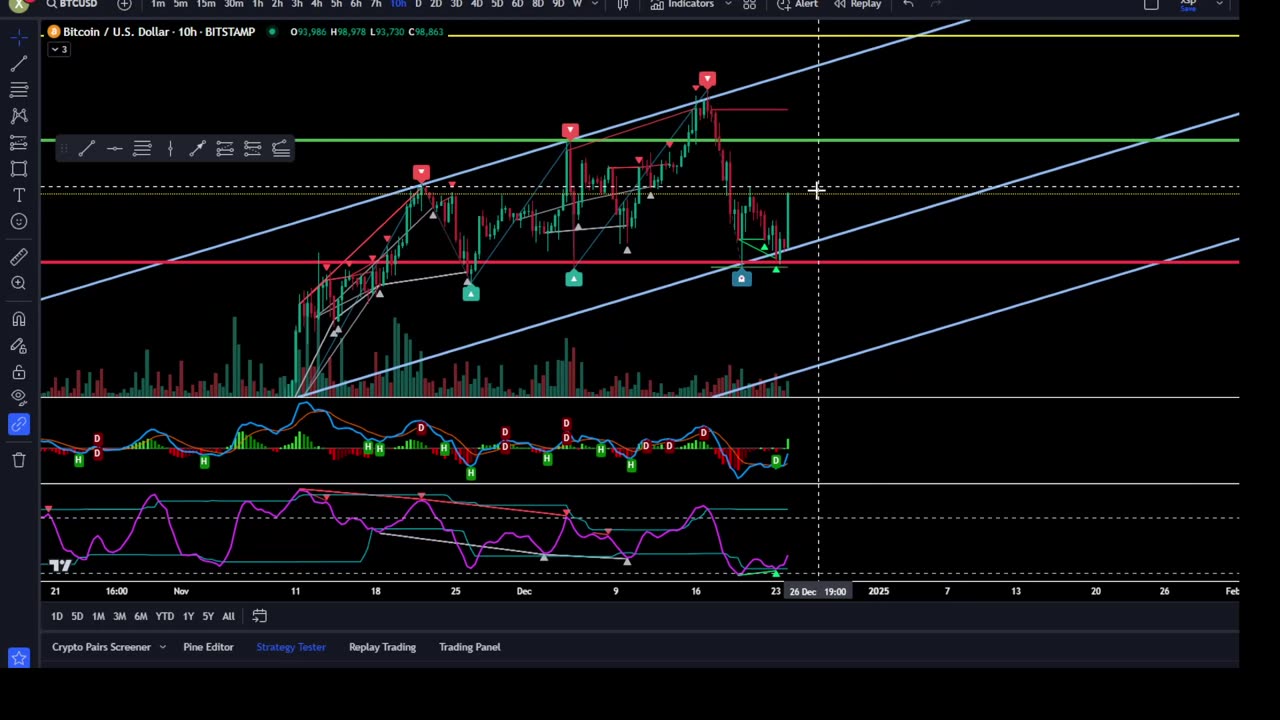Expand favorite indicators dropdown arrow
The width and height of the screenshot is (1280, 720).
[x=727, y=4]
